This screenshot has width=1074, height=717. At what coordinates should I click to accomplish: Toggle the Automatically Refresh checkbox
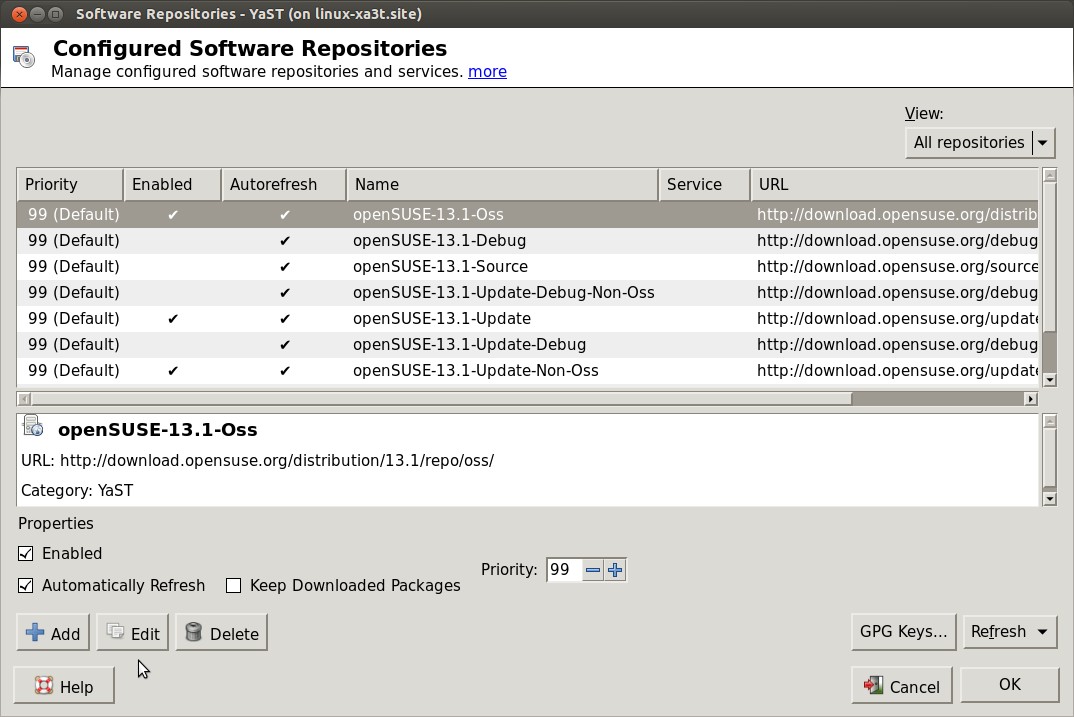pyautogui.click(x=25, y=586)
